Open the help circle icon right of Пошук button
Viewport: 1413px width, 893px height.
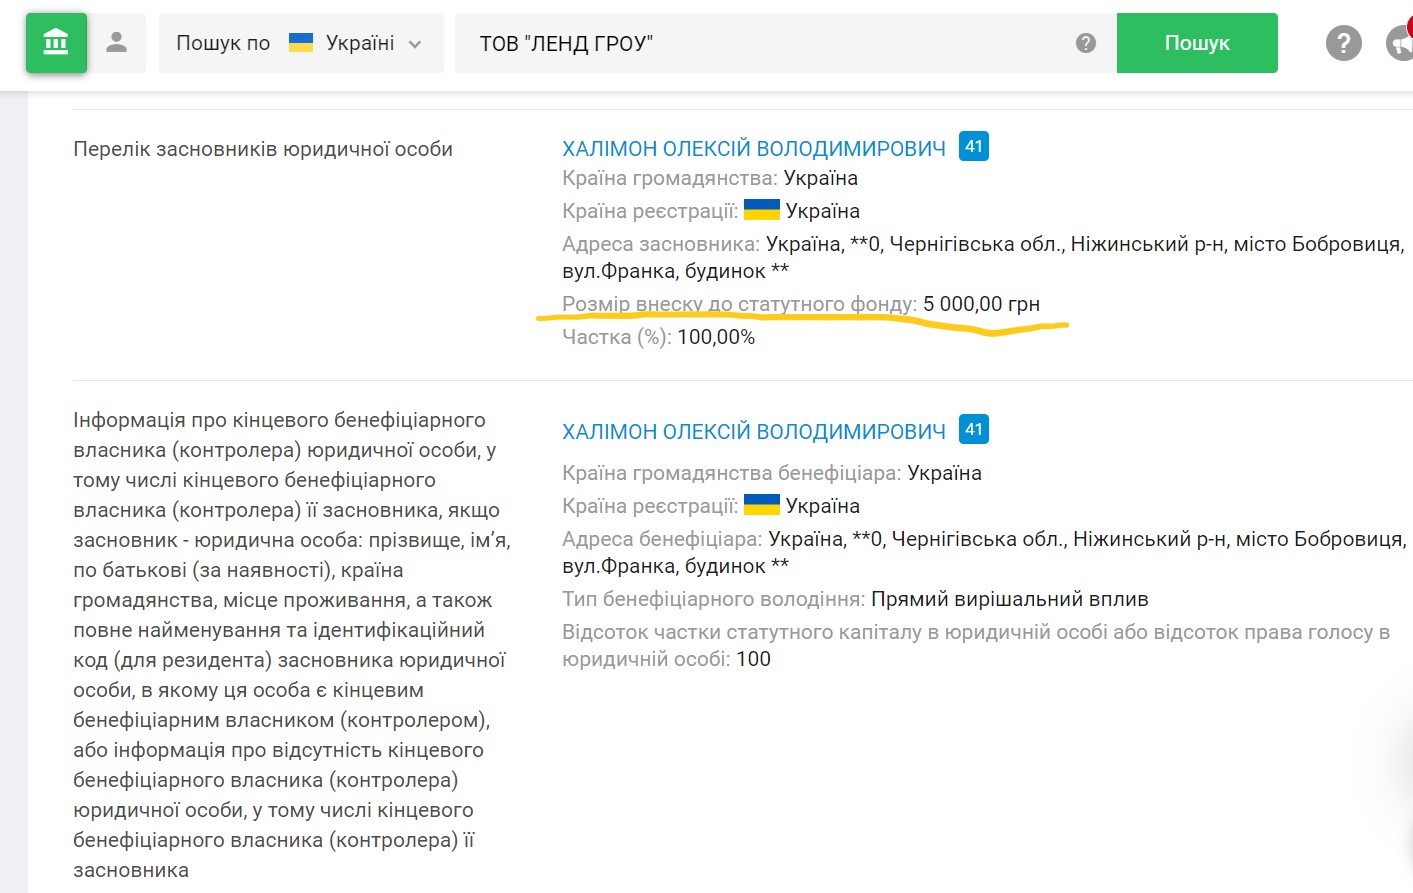coord(1343,43)
